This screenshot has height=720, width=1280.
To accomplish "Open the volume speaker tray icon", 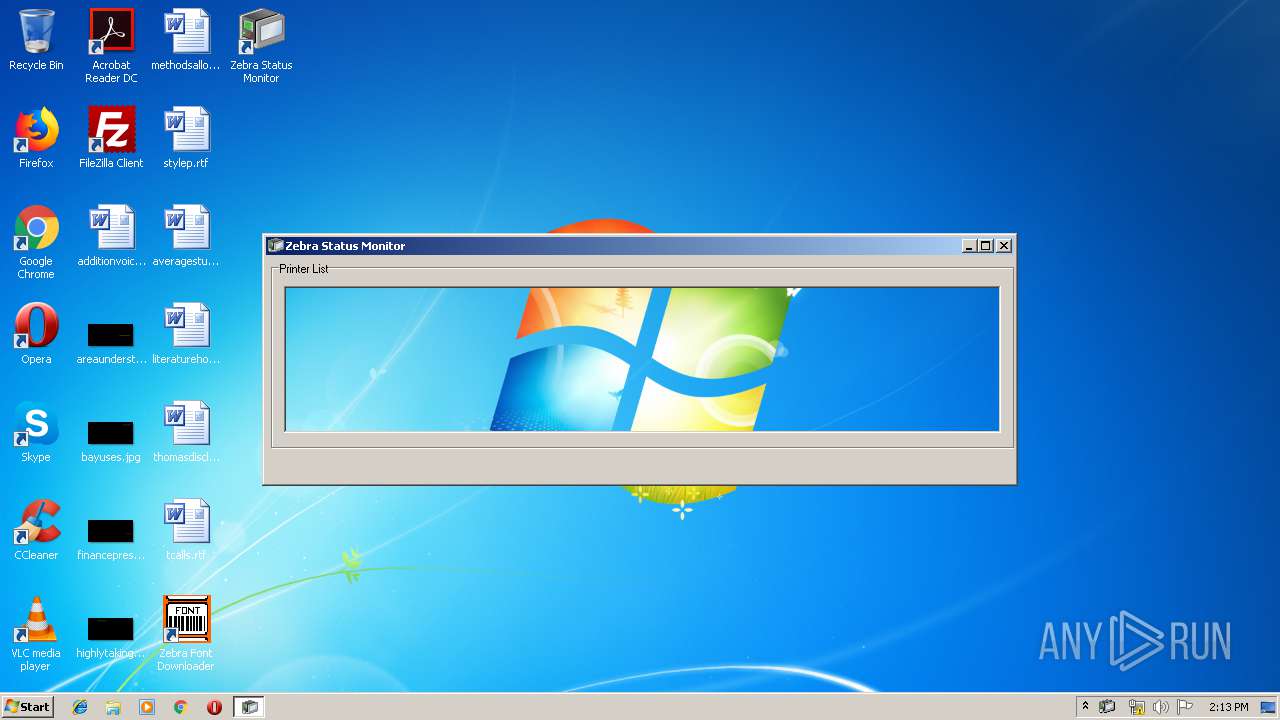I will [1160, 707].
